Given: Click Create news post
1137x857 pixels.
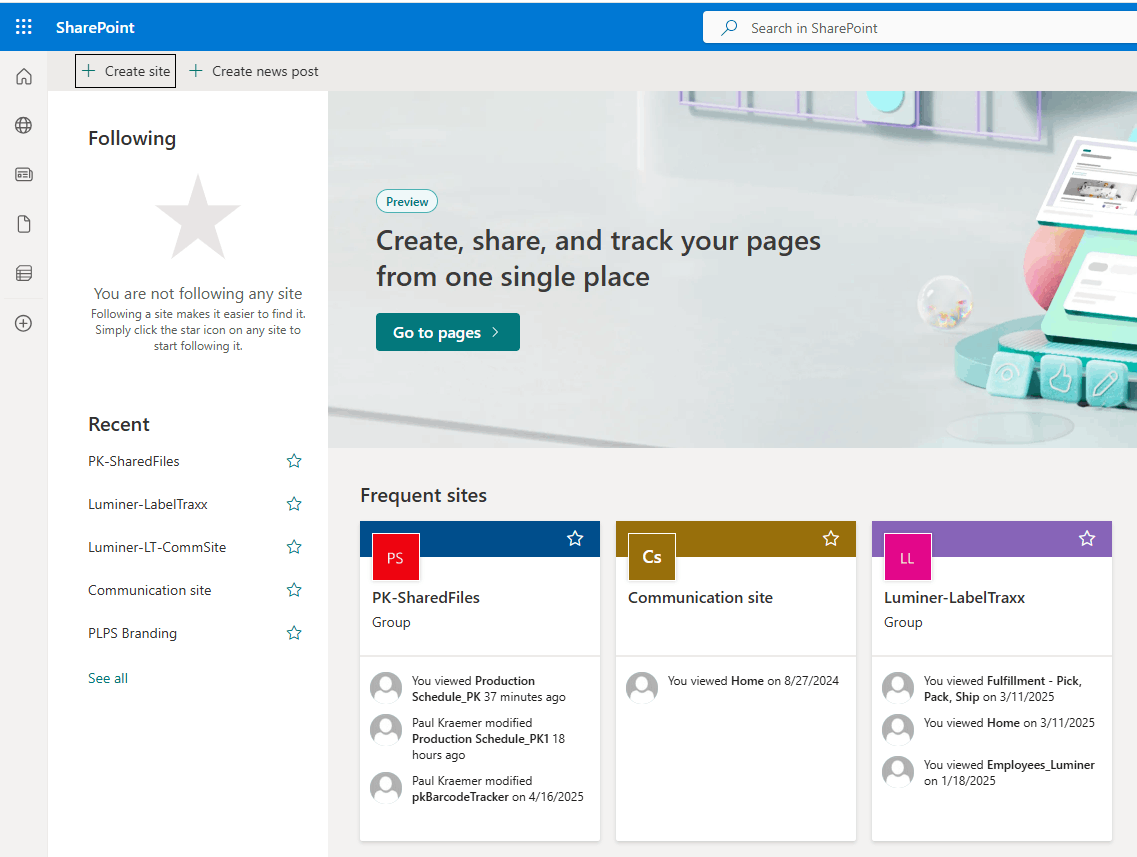Looking at the screenshot, I should (254, 71).
